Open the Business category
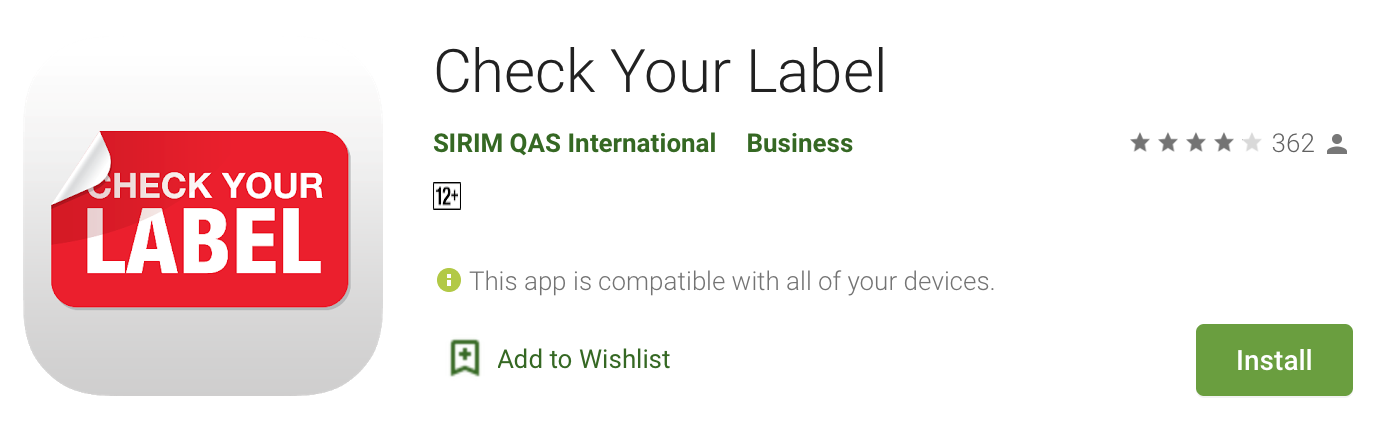 [800, 144]
